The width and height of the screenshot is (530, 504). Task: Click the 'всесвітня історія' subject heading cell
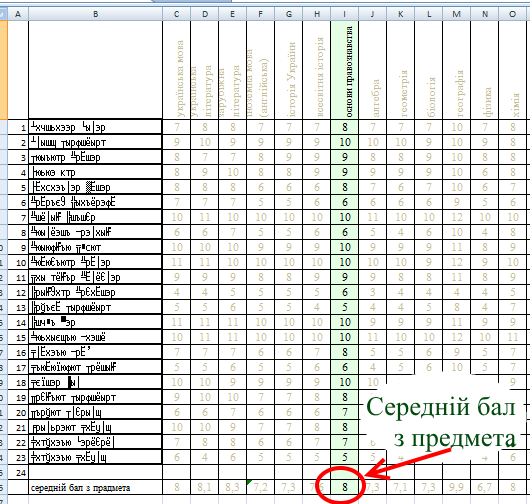(x=317, y=70)
